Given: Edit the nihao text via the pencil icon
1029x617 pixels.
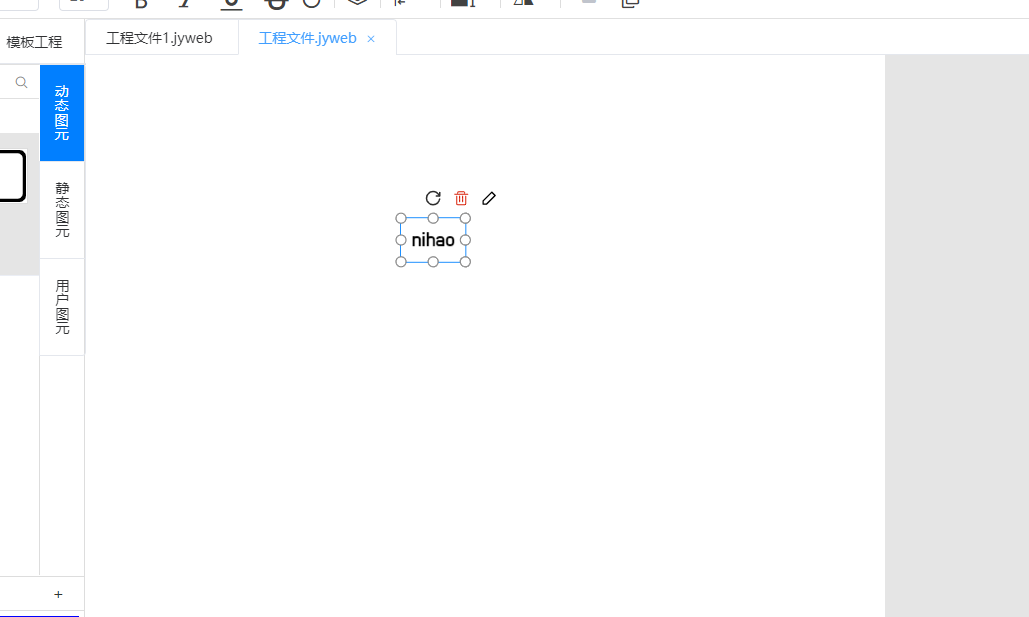Looking at the screenshot, I should 488,197.
